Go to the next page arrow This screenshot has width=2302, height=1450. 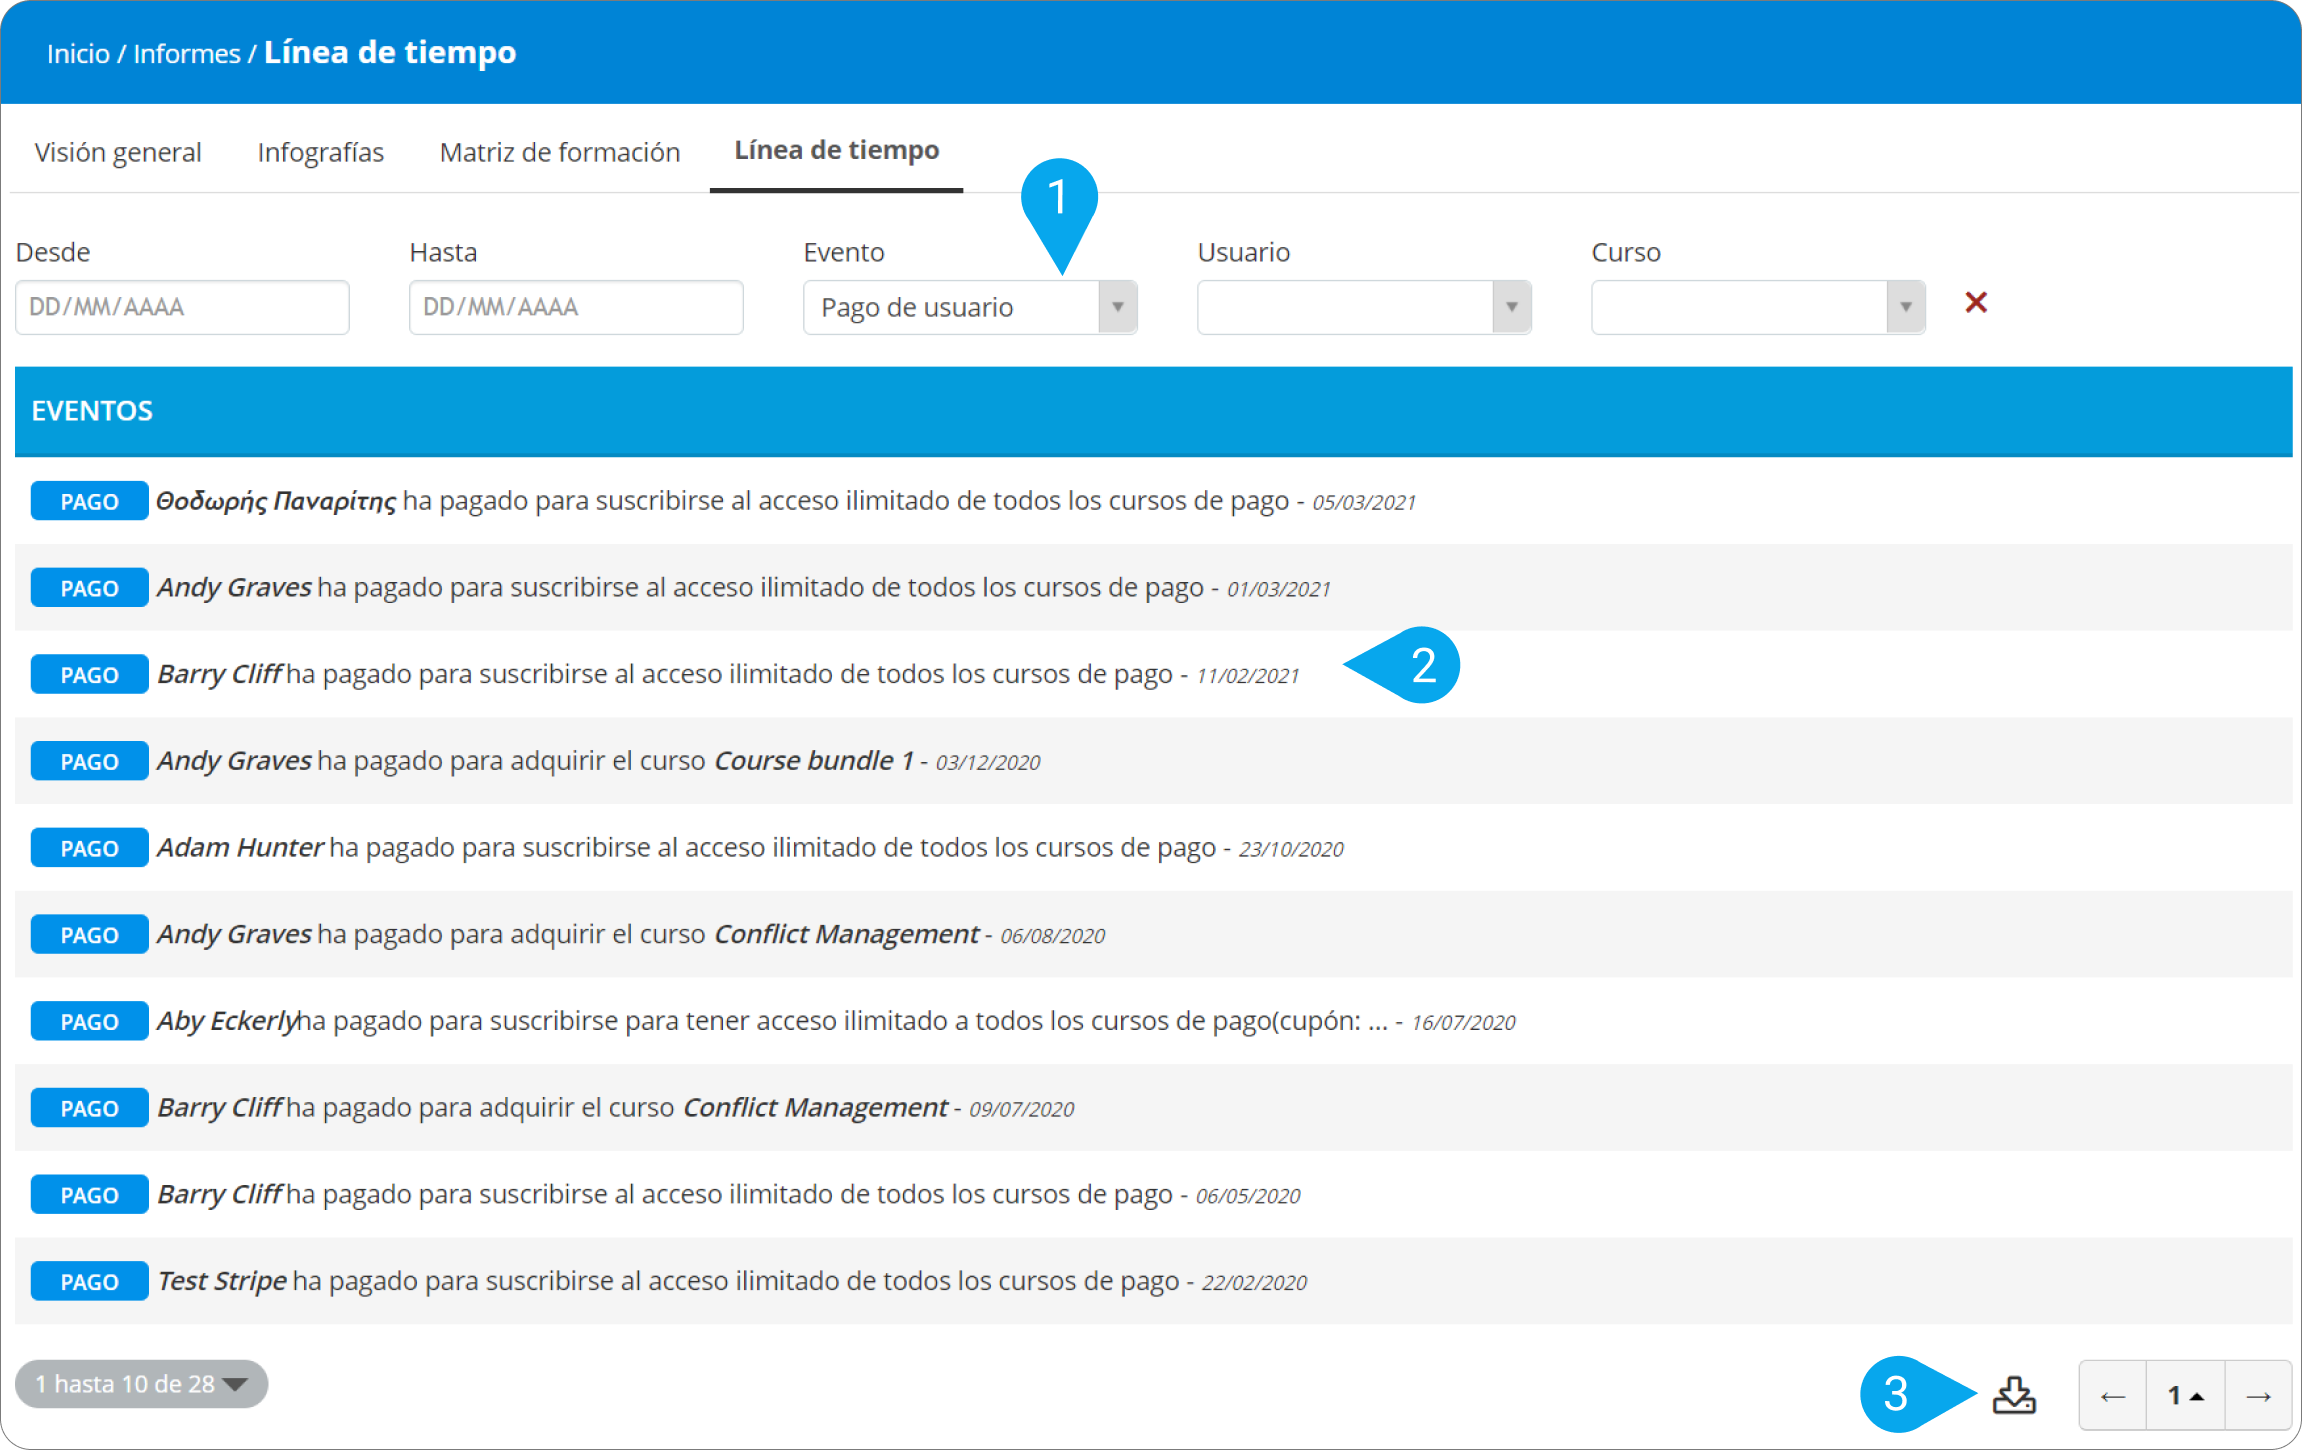point(2257,1396)
